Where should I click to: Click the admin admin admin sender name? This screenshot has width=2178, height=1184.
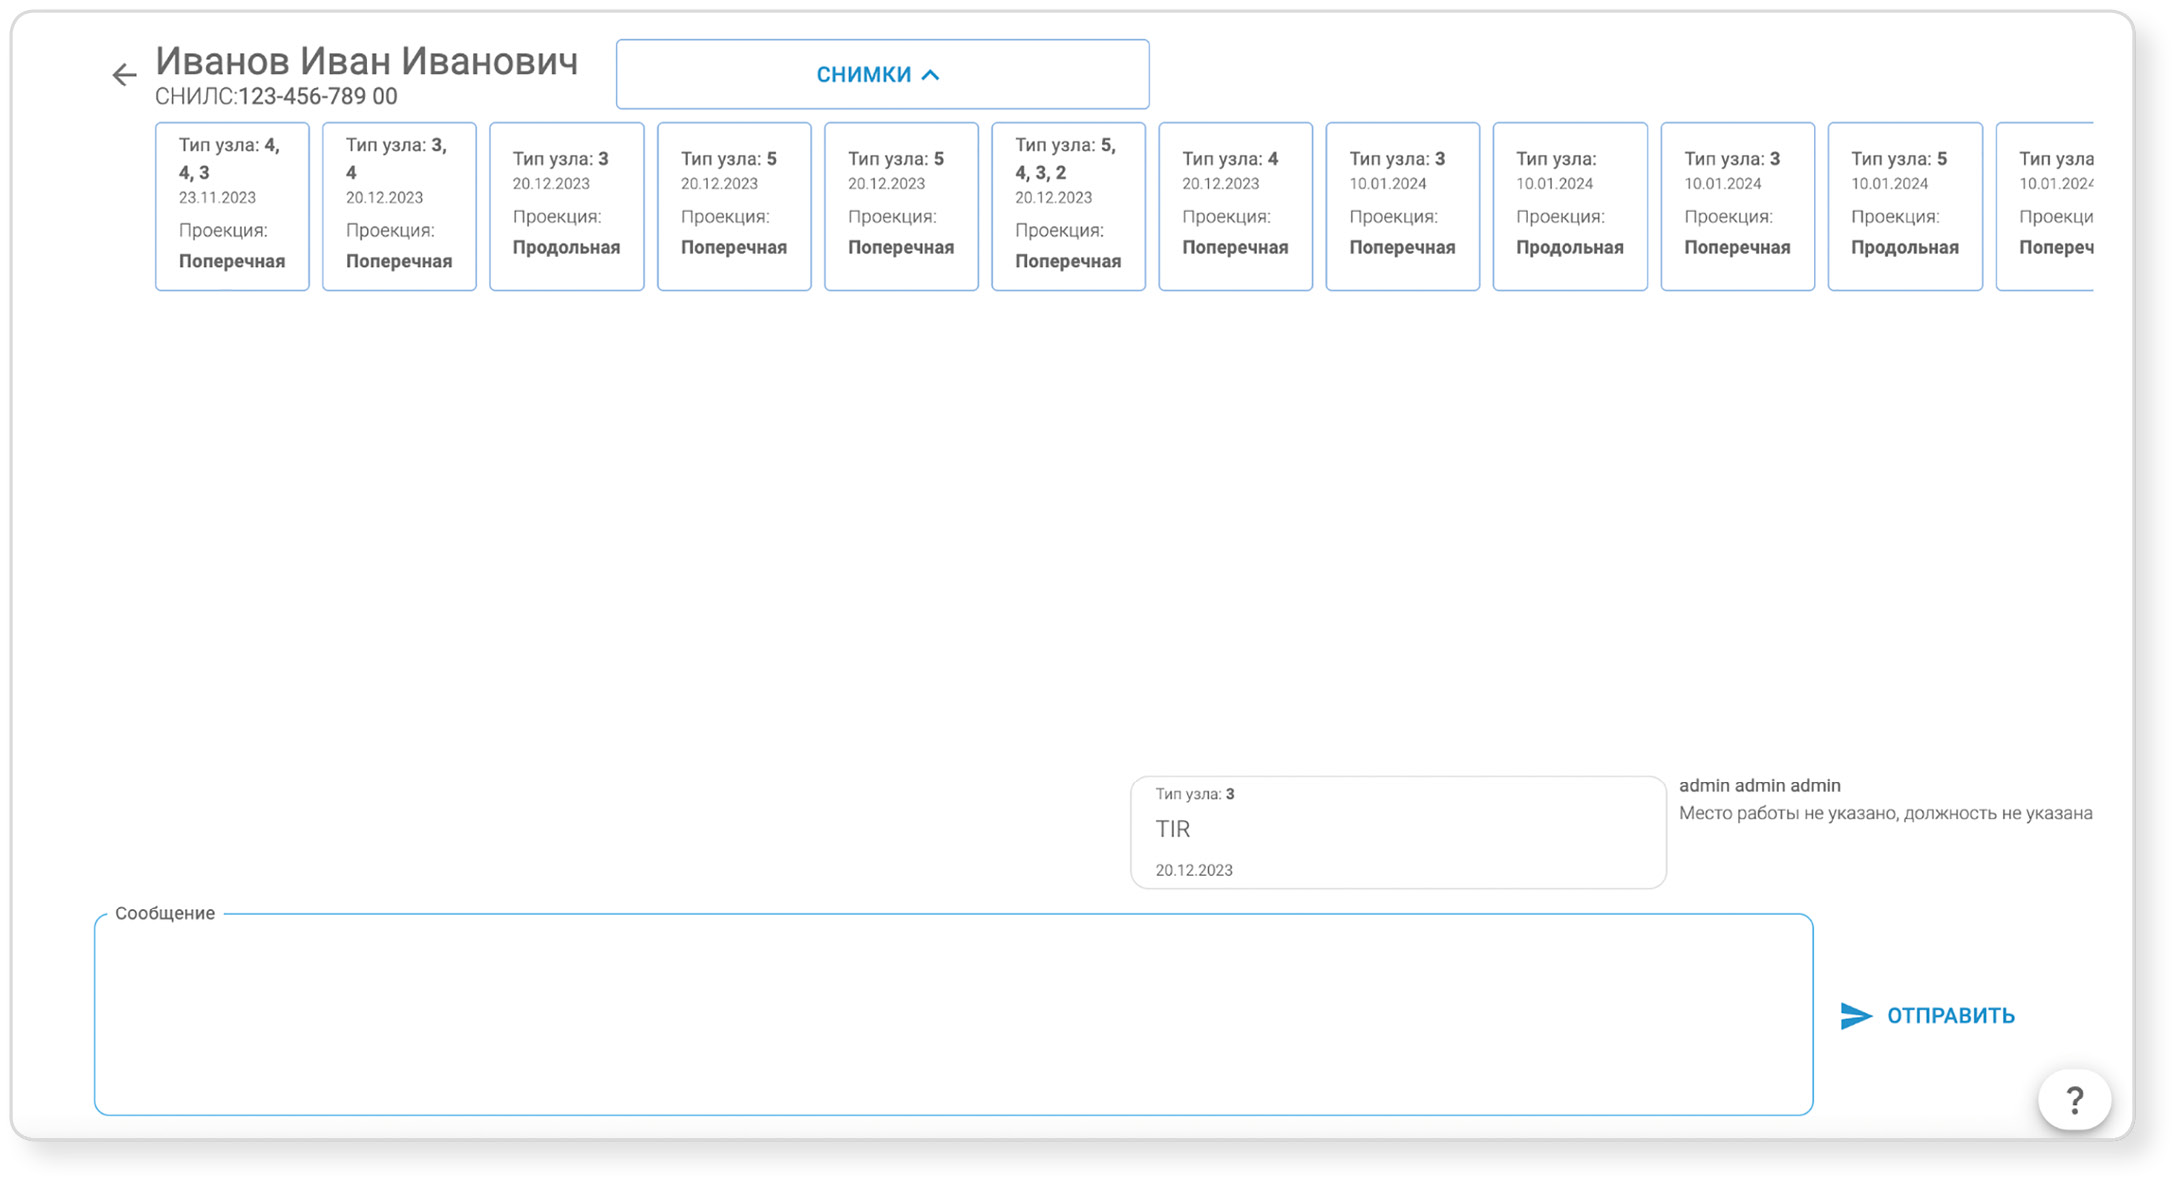point(1759,786)
